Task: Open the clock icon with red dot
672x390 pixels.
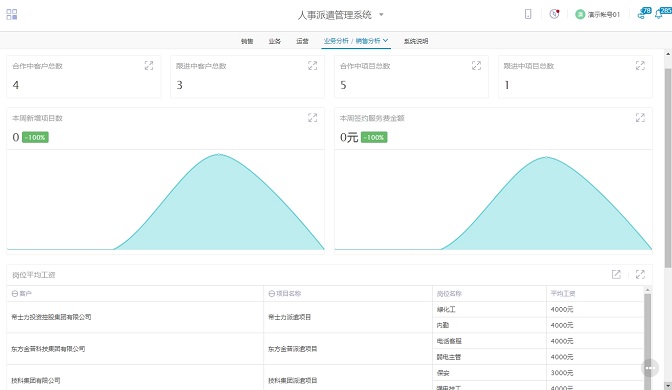Action: pyautogui.click(x=554, y=14)
